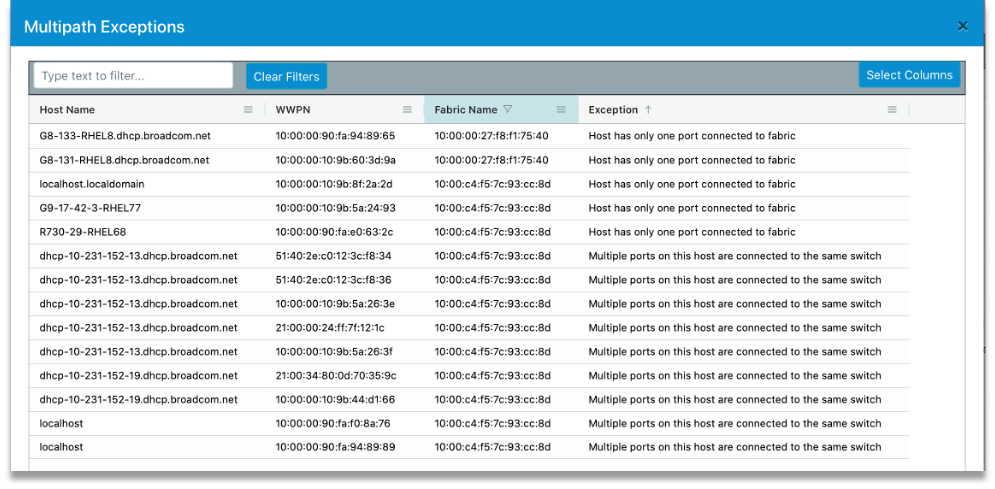Click WWPN 10:00:00:10:9b:44:d1:66
Screen dimensions: 995x489
(x=335, y=400)
